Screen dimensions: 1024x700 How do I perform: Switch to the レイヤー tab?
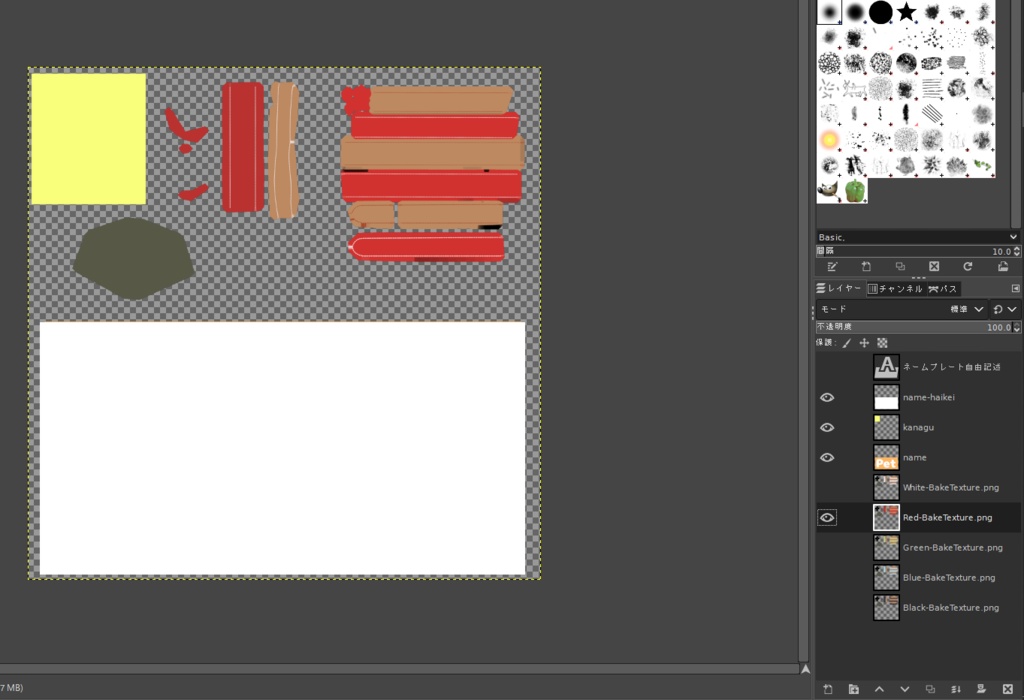(x=839, y=288)
